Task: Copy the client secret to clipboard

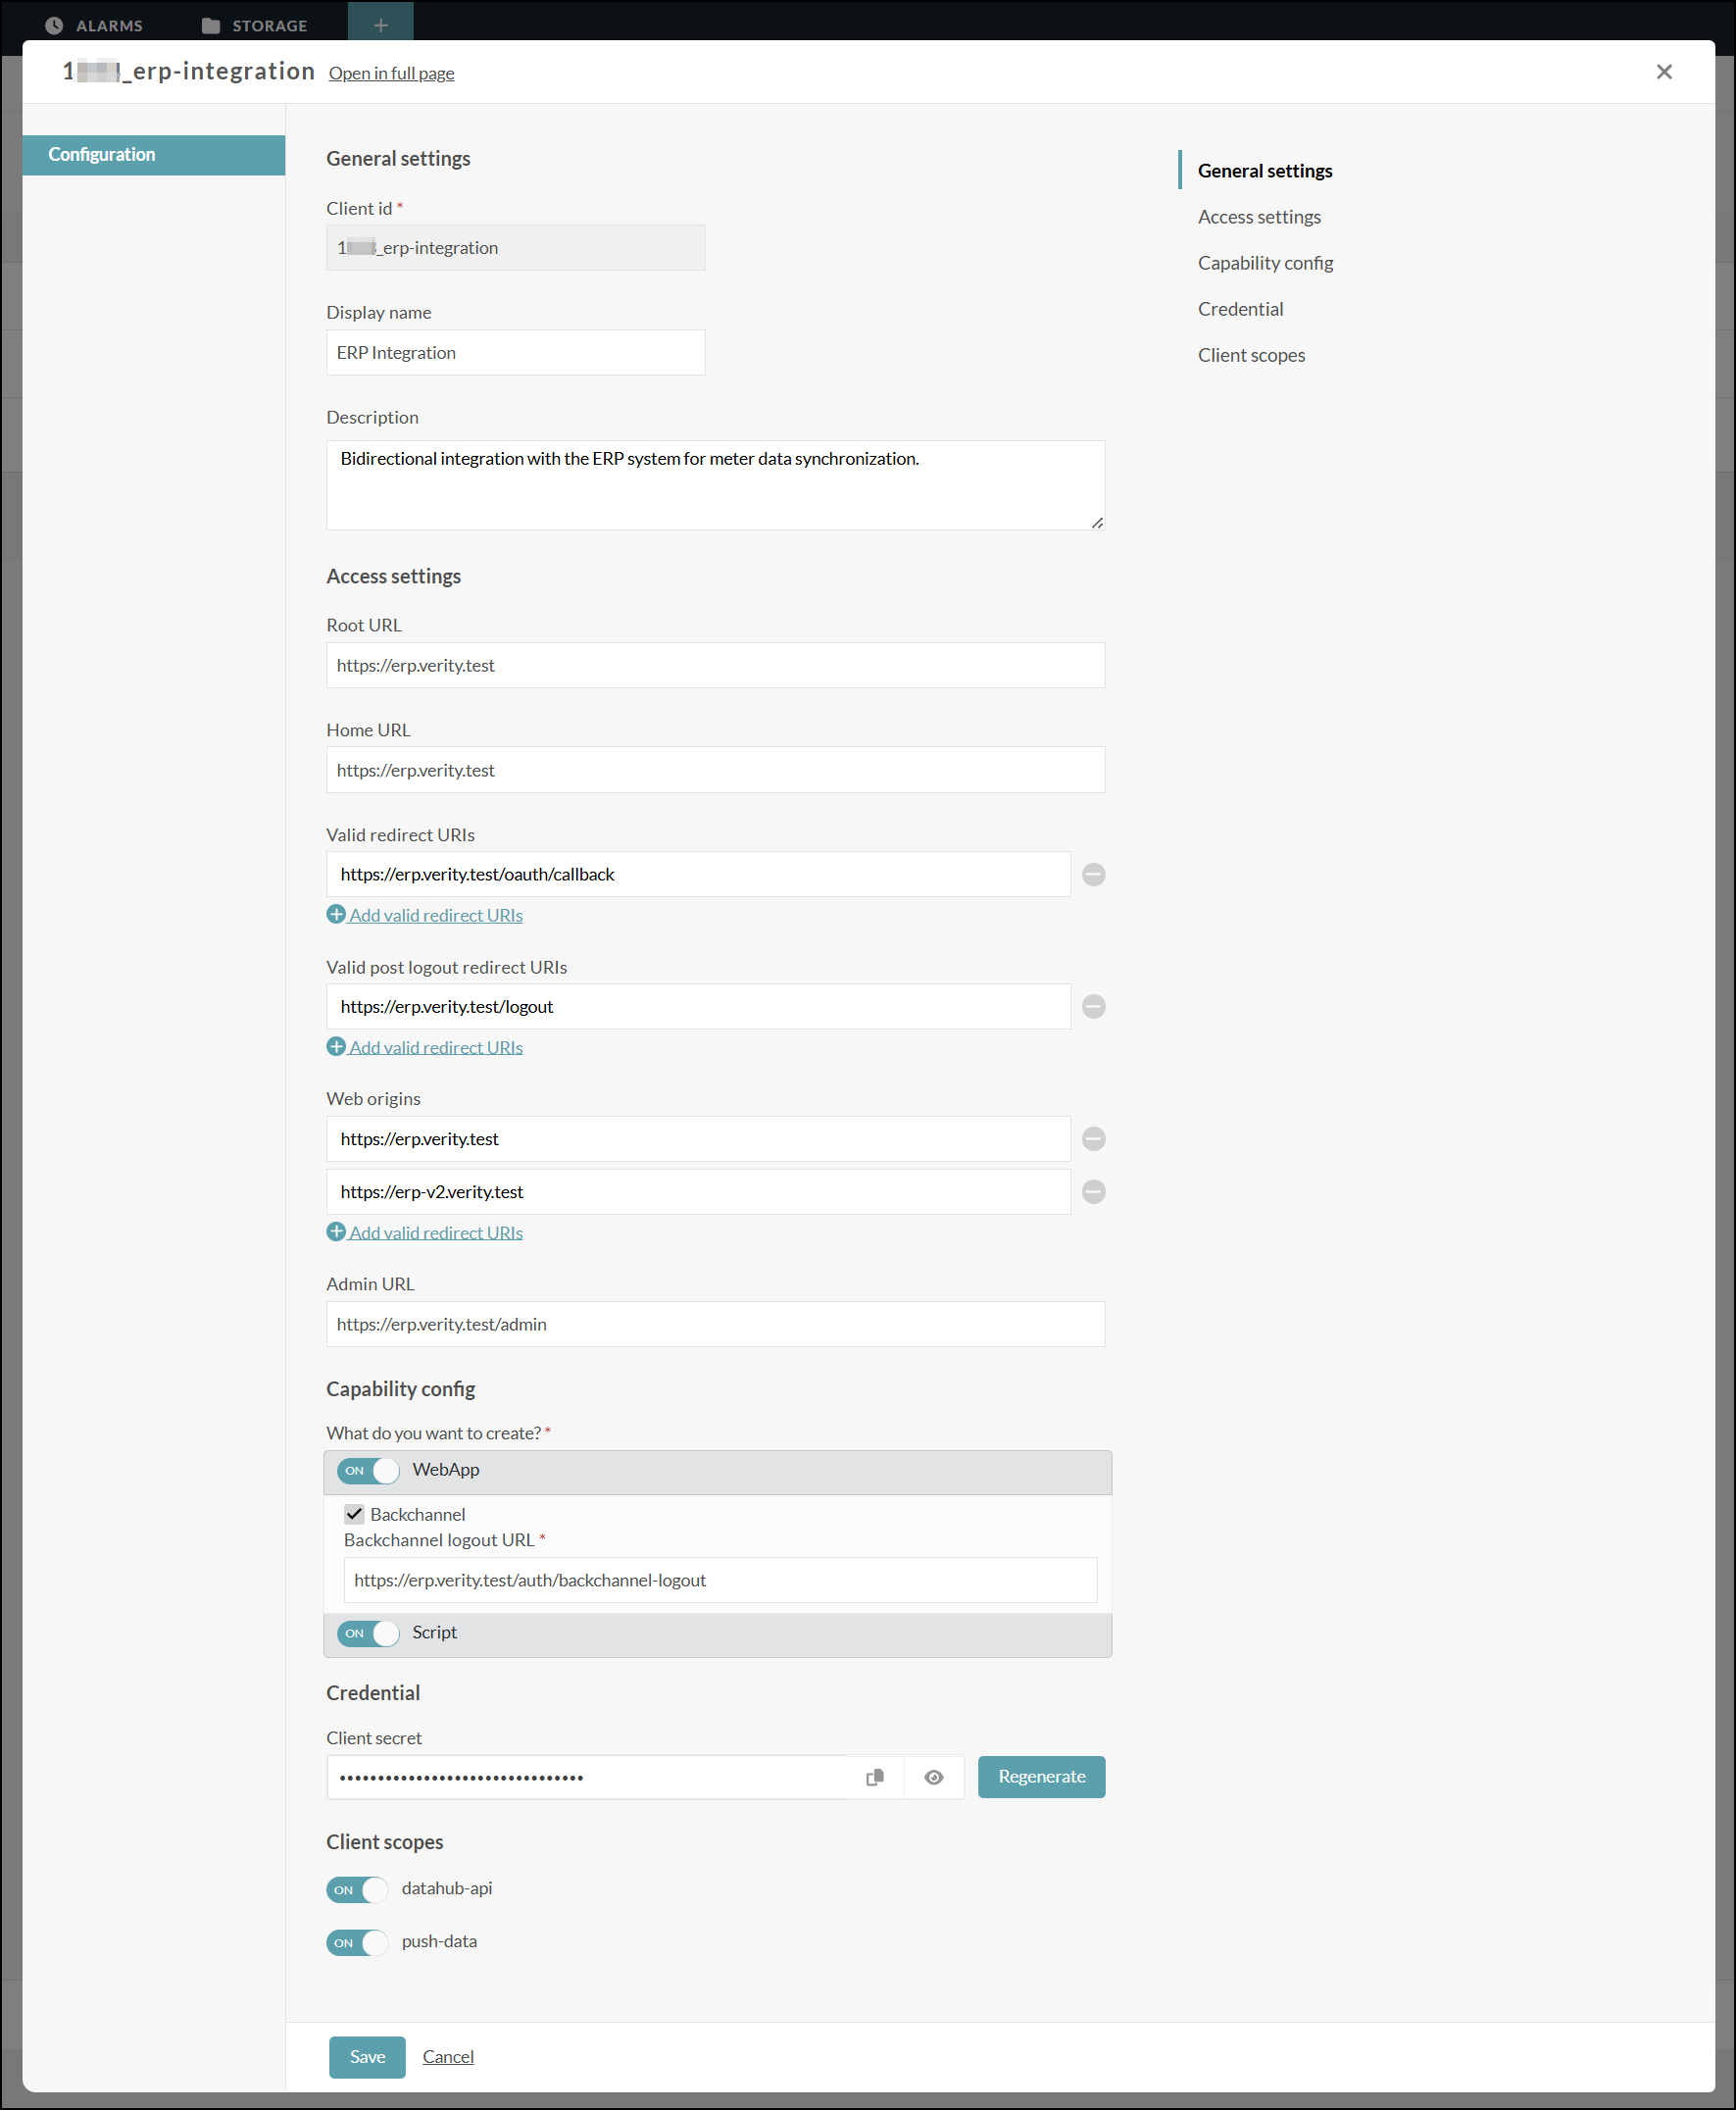Action: coord(875,1777)
